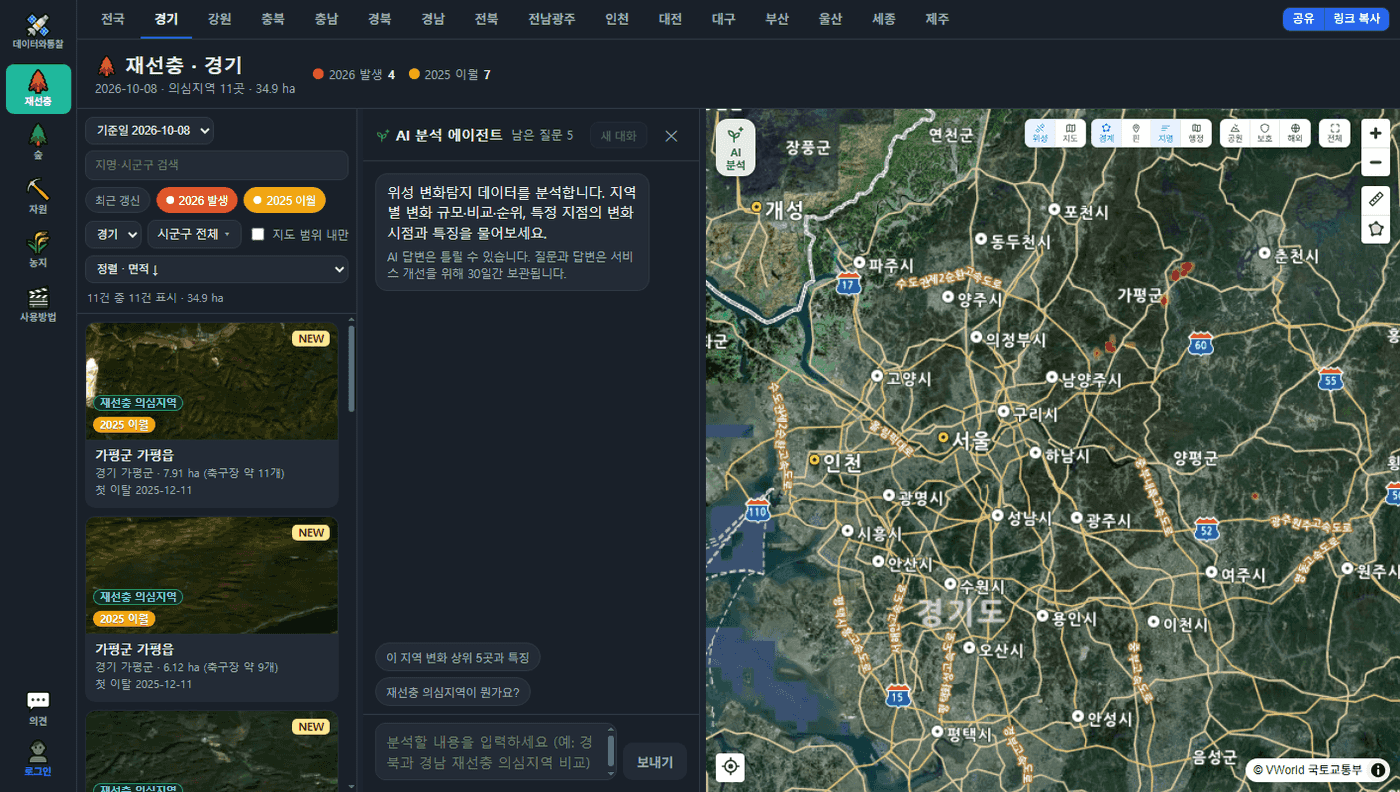Switch the basemap to 지도 map view
1400x792 pixels.
coord(1070,133)
